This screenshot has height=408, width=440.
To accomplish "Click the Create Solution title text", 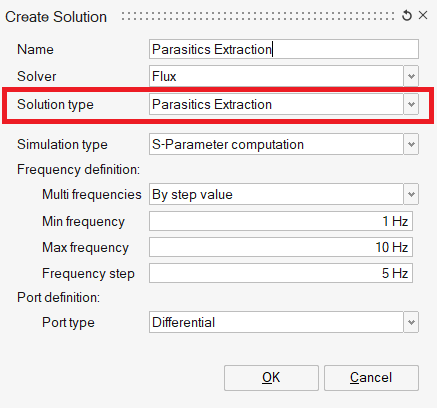I will (x=56, y=17).
